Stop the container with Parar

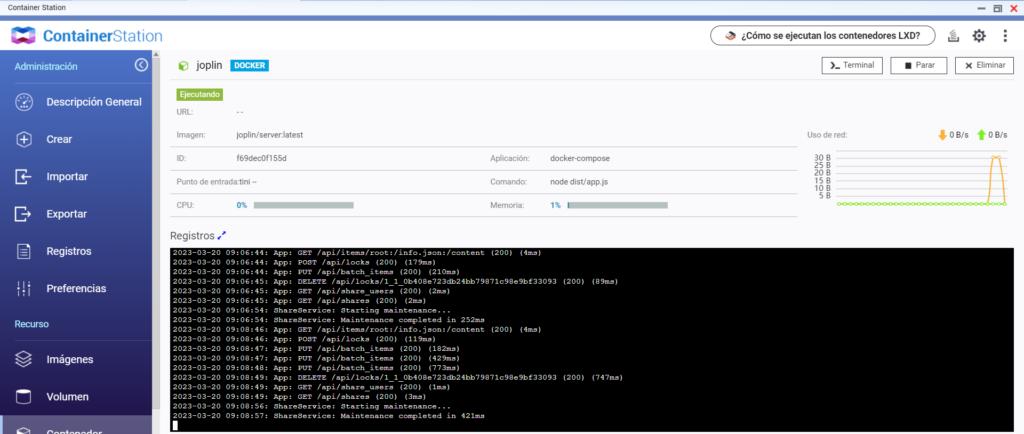pyautogui.click(x=919, y=65)
